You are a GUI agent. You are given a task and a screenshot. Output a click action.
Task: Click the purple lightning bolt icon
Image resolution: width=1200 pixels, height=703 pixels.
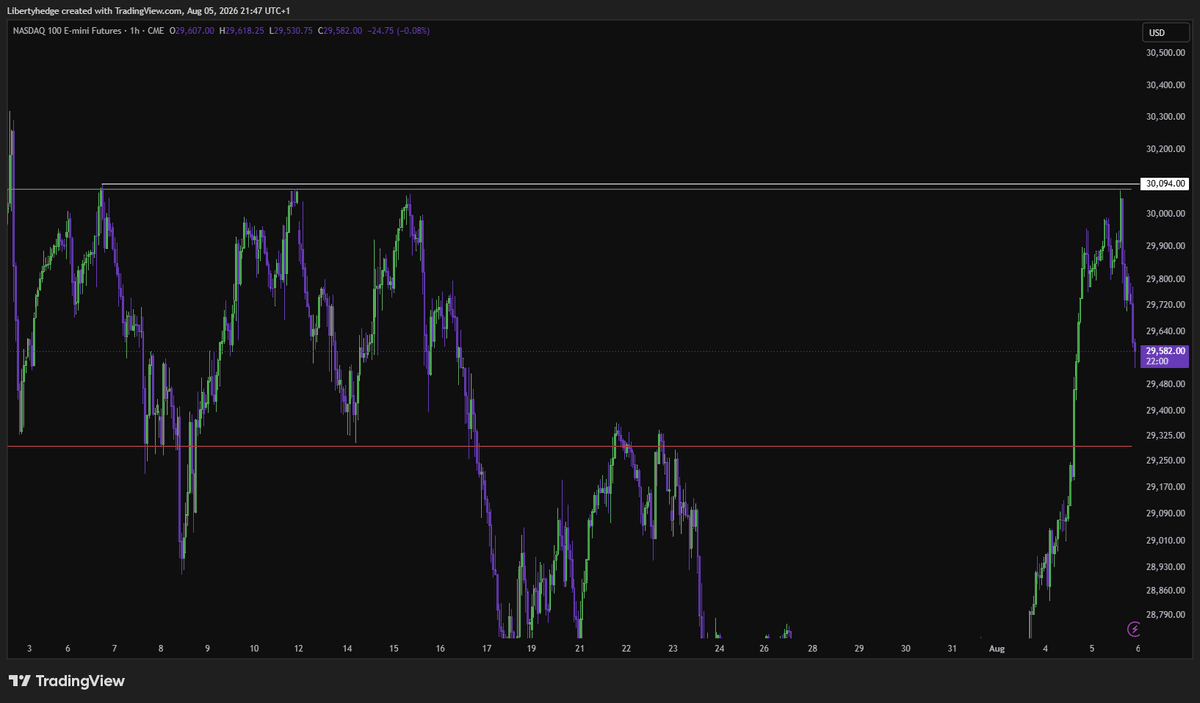tap(1134, 628)
